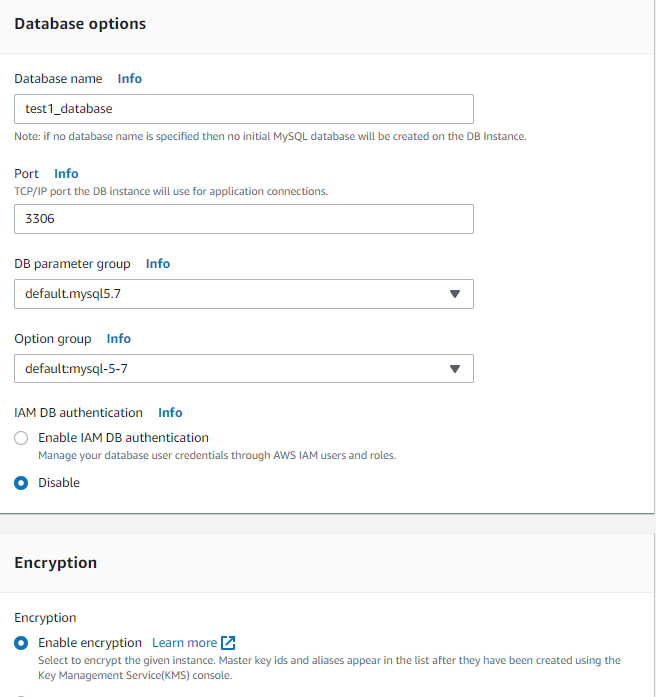Click the Enable encryption label text
Screen dimensions: 656x697
[x=90, y=643]
